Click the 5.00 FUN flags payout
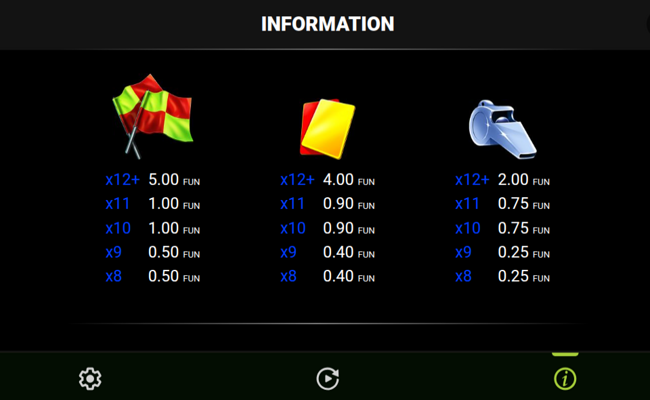The image size is (650, 400). tap(174, 180)
